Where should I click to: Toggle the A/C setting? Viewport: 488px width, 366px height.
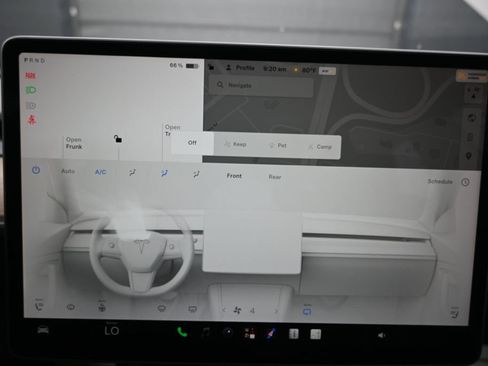pyautogui.click(x=100, y=172)
